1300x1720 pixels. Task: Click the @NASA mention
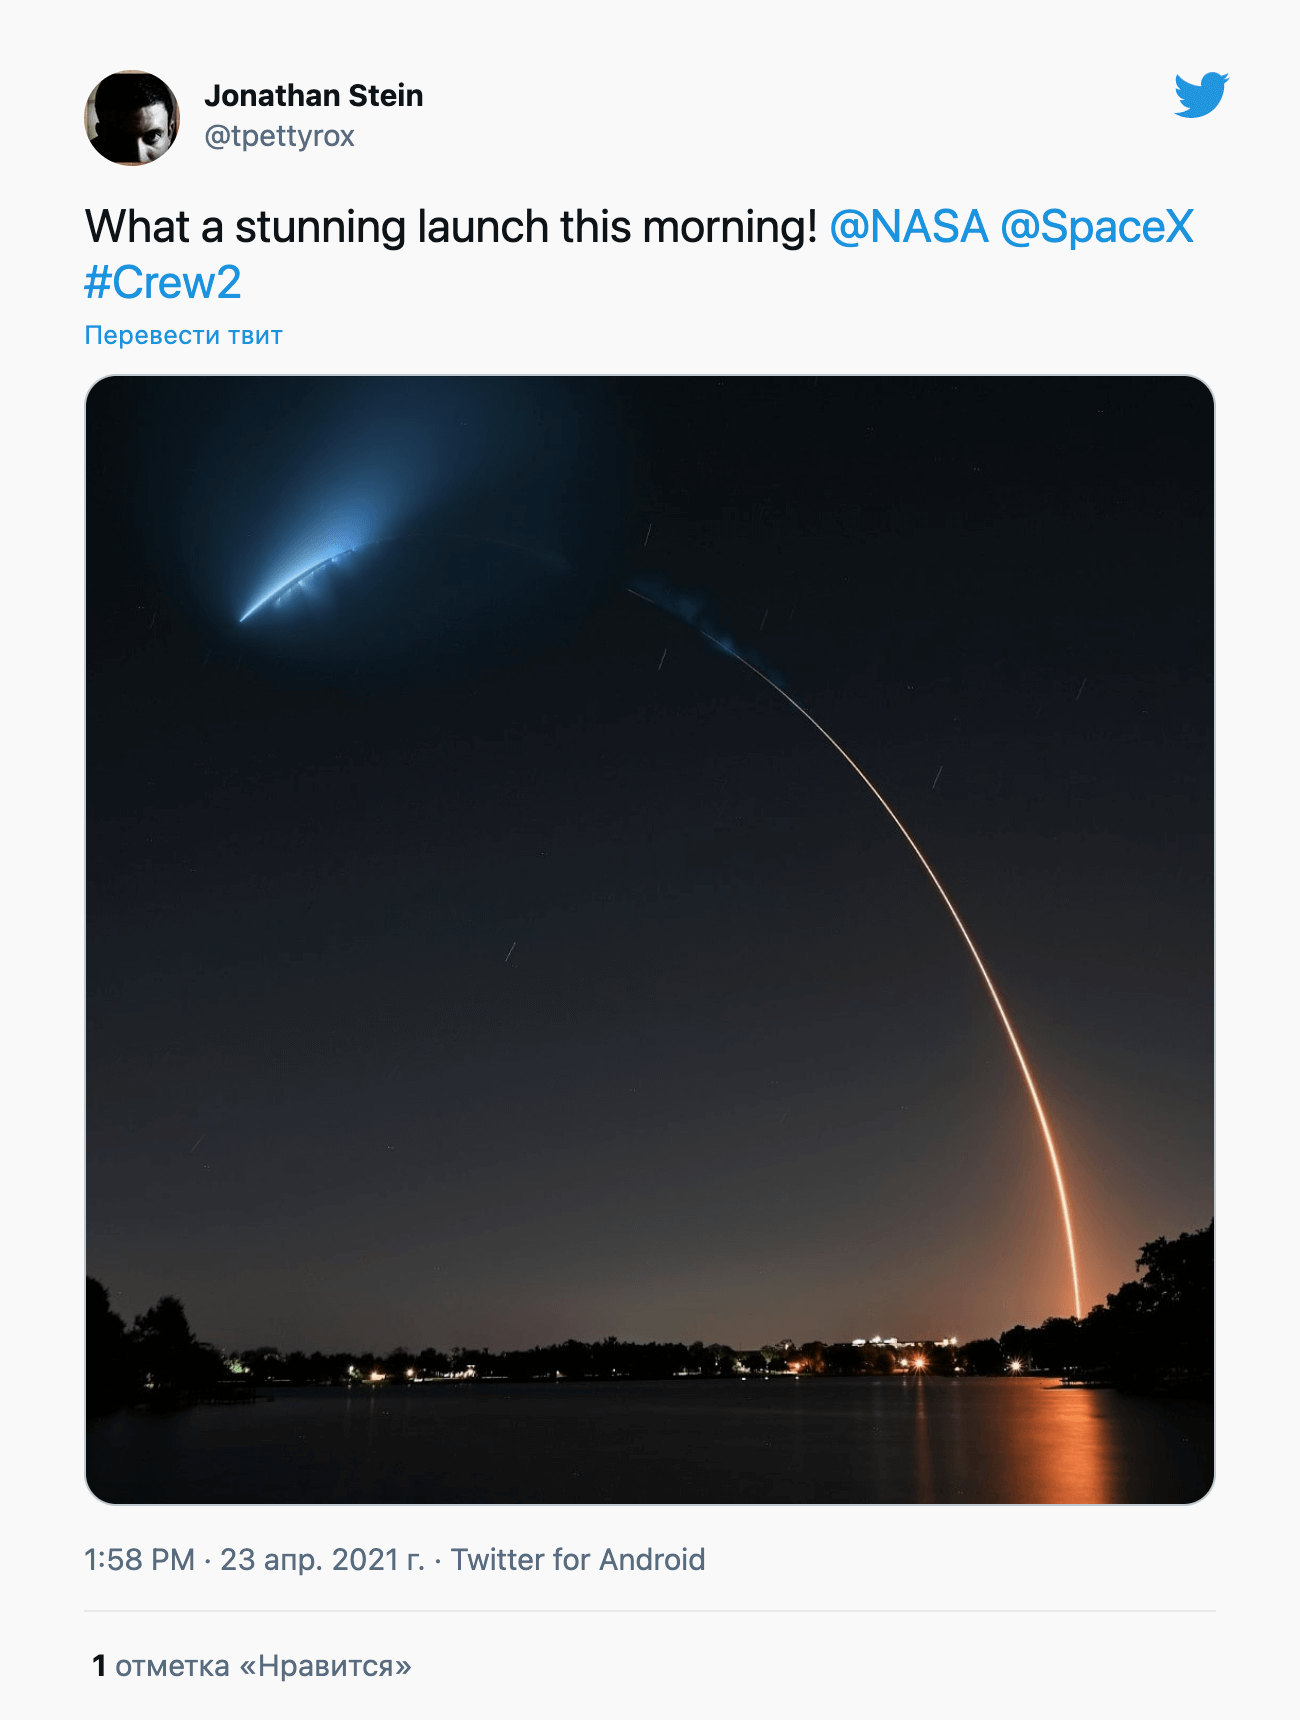tap(908, 227)
